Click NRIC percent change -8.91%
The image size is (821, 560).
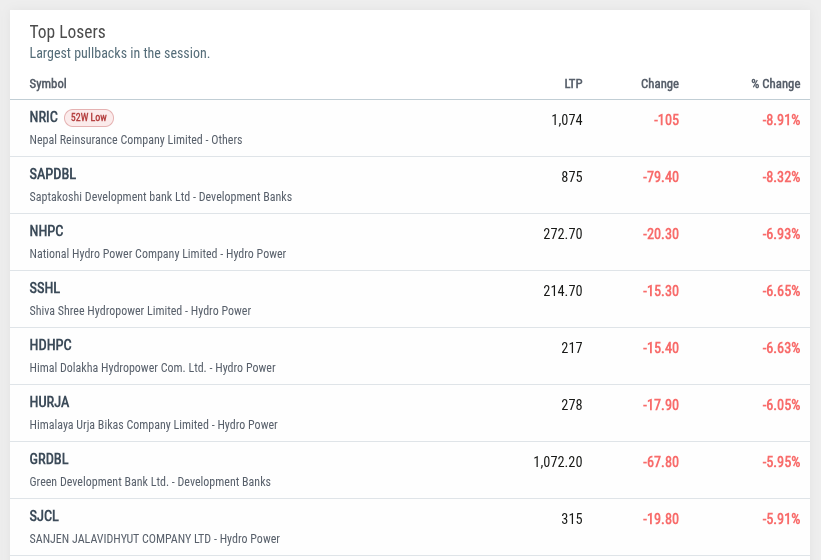tap(781, 120)
